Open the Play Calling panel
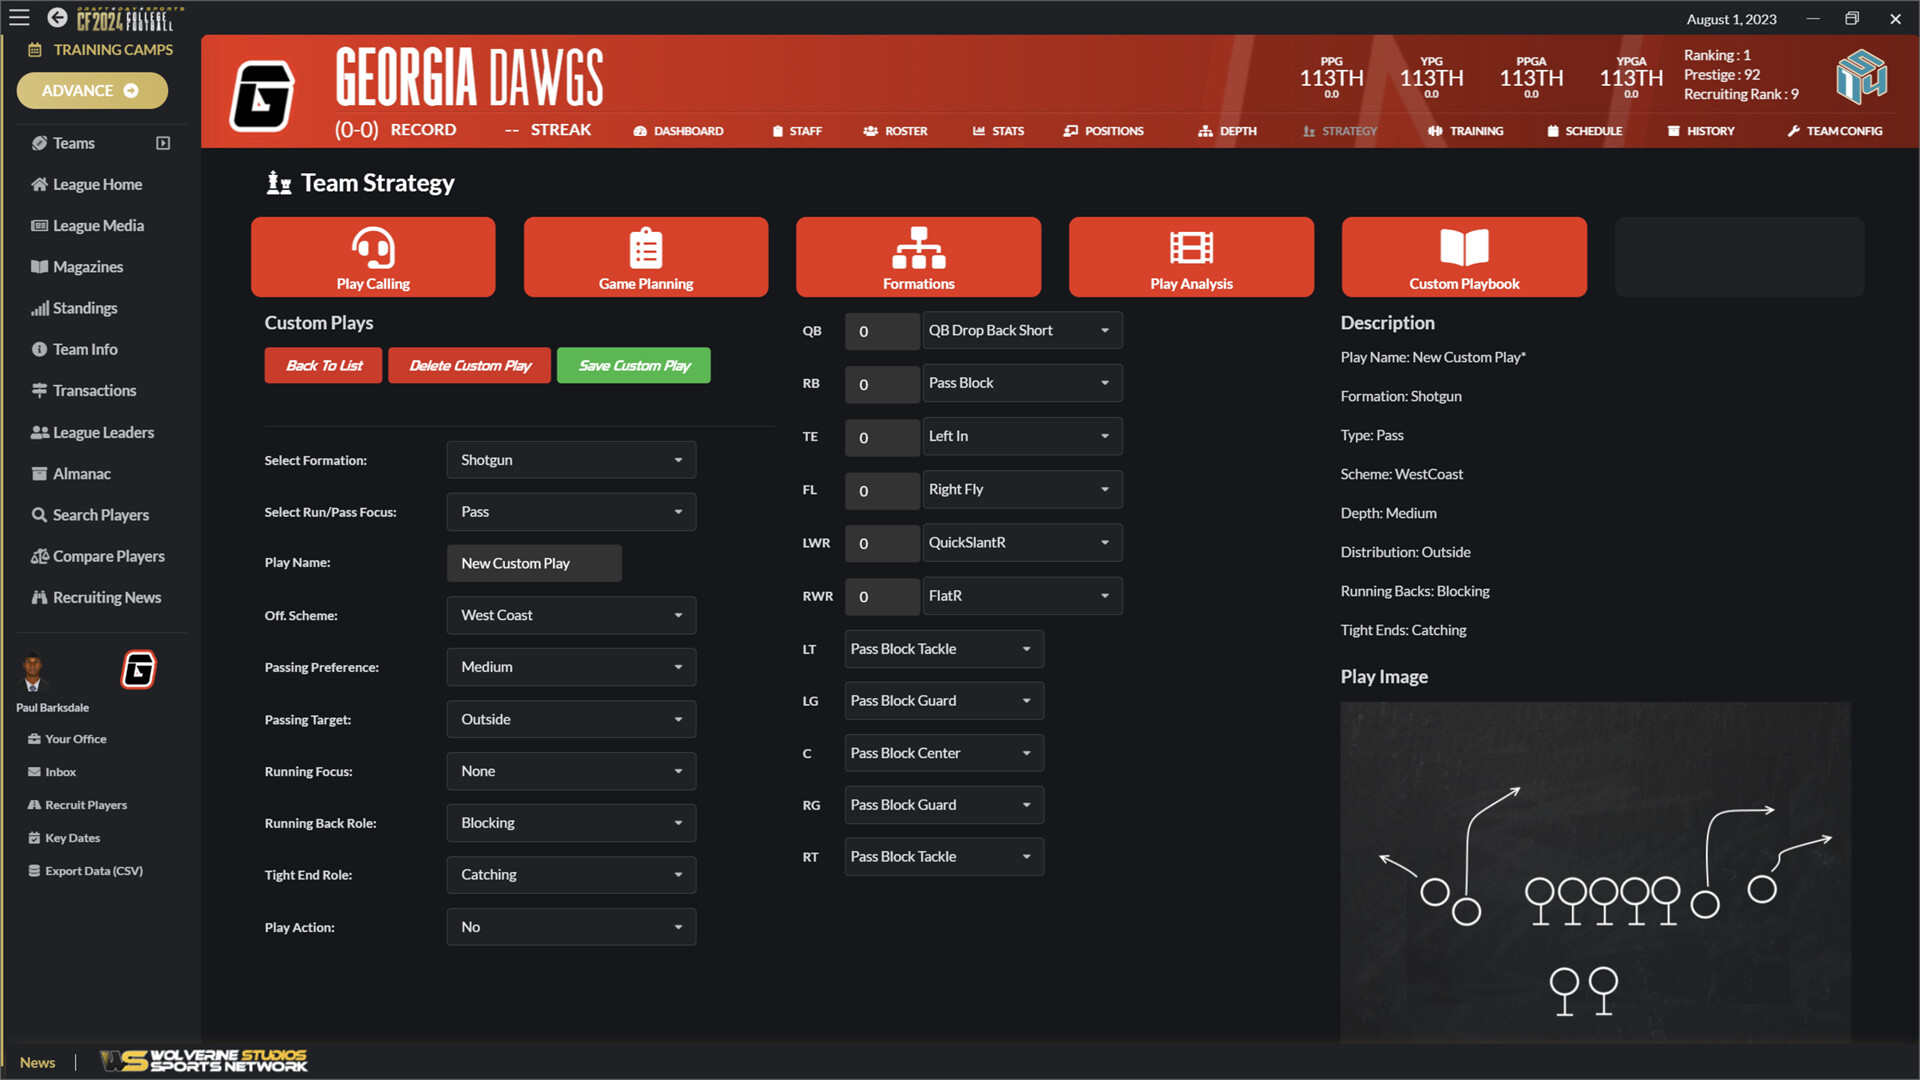The height and width of the screenshot is (1080, 1920). point(373,257)
